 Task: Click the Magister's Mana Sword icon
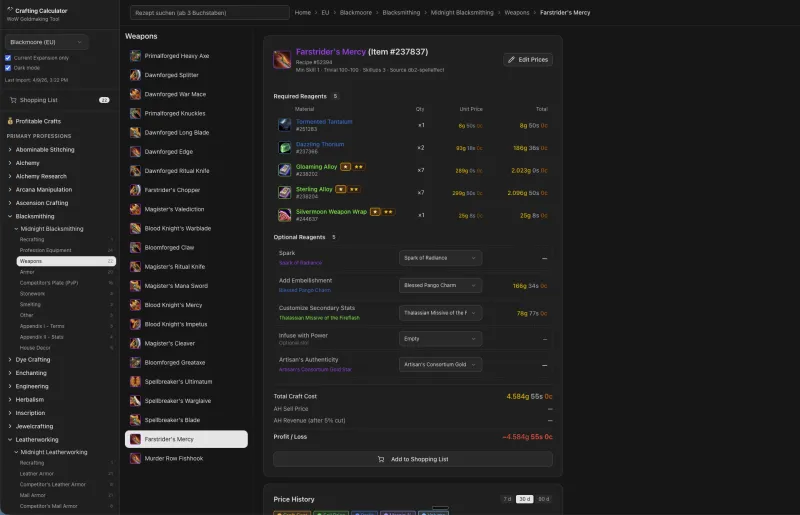click(135, 286)
